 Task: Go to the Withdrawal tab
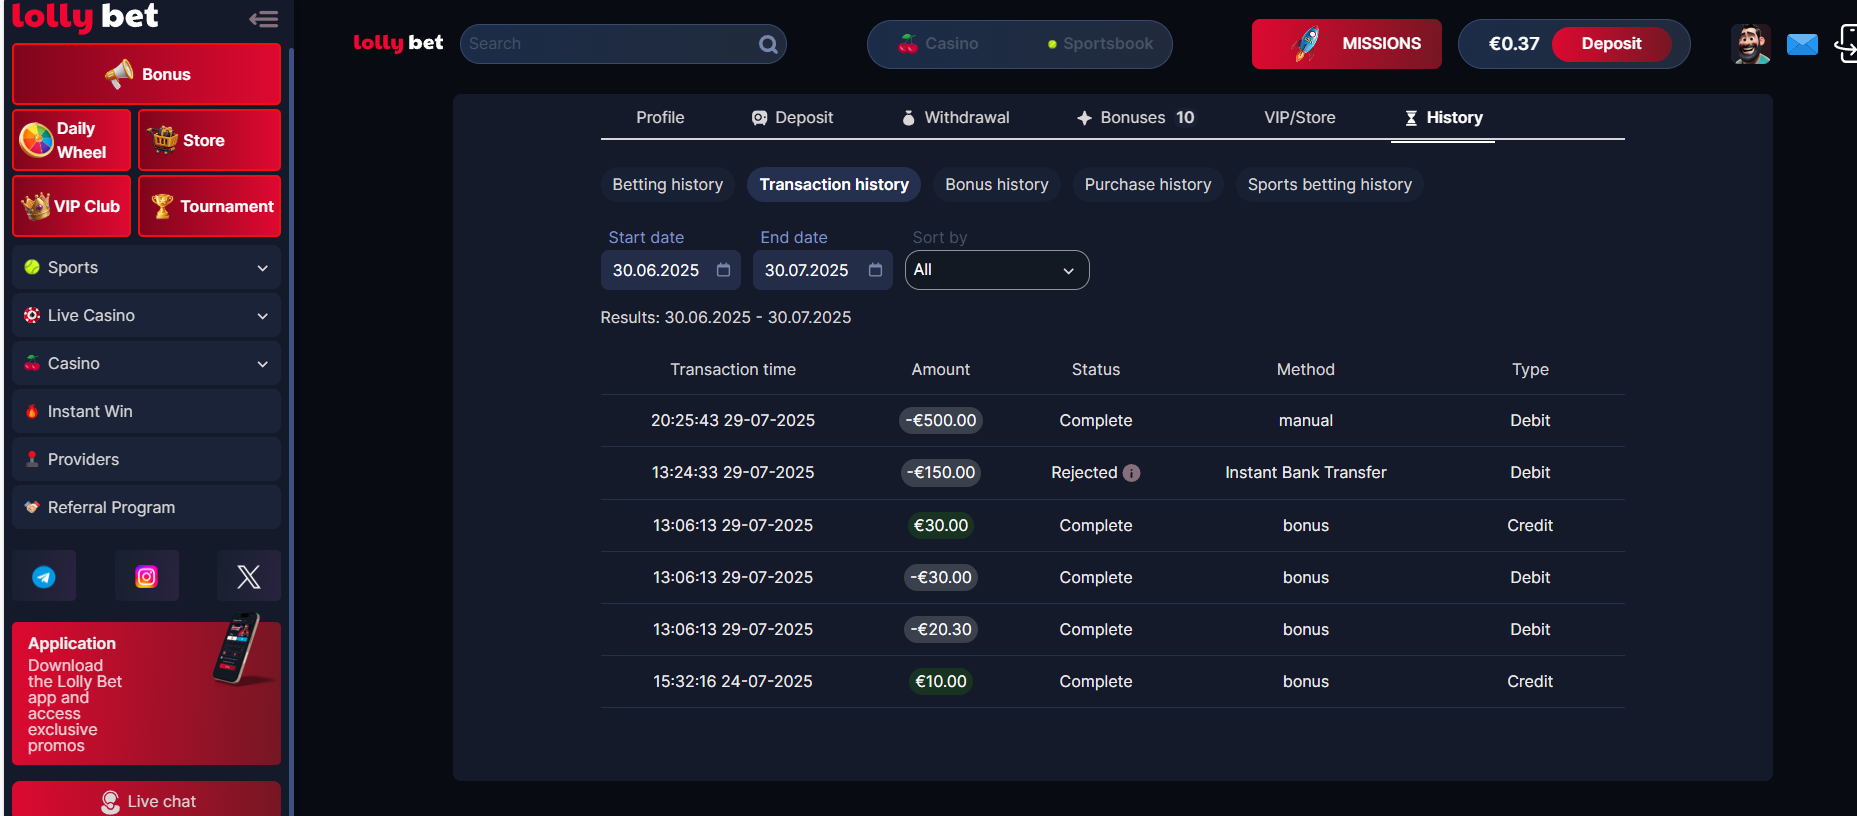coord(955,118)
